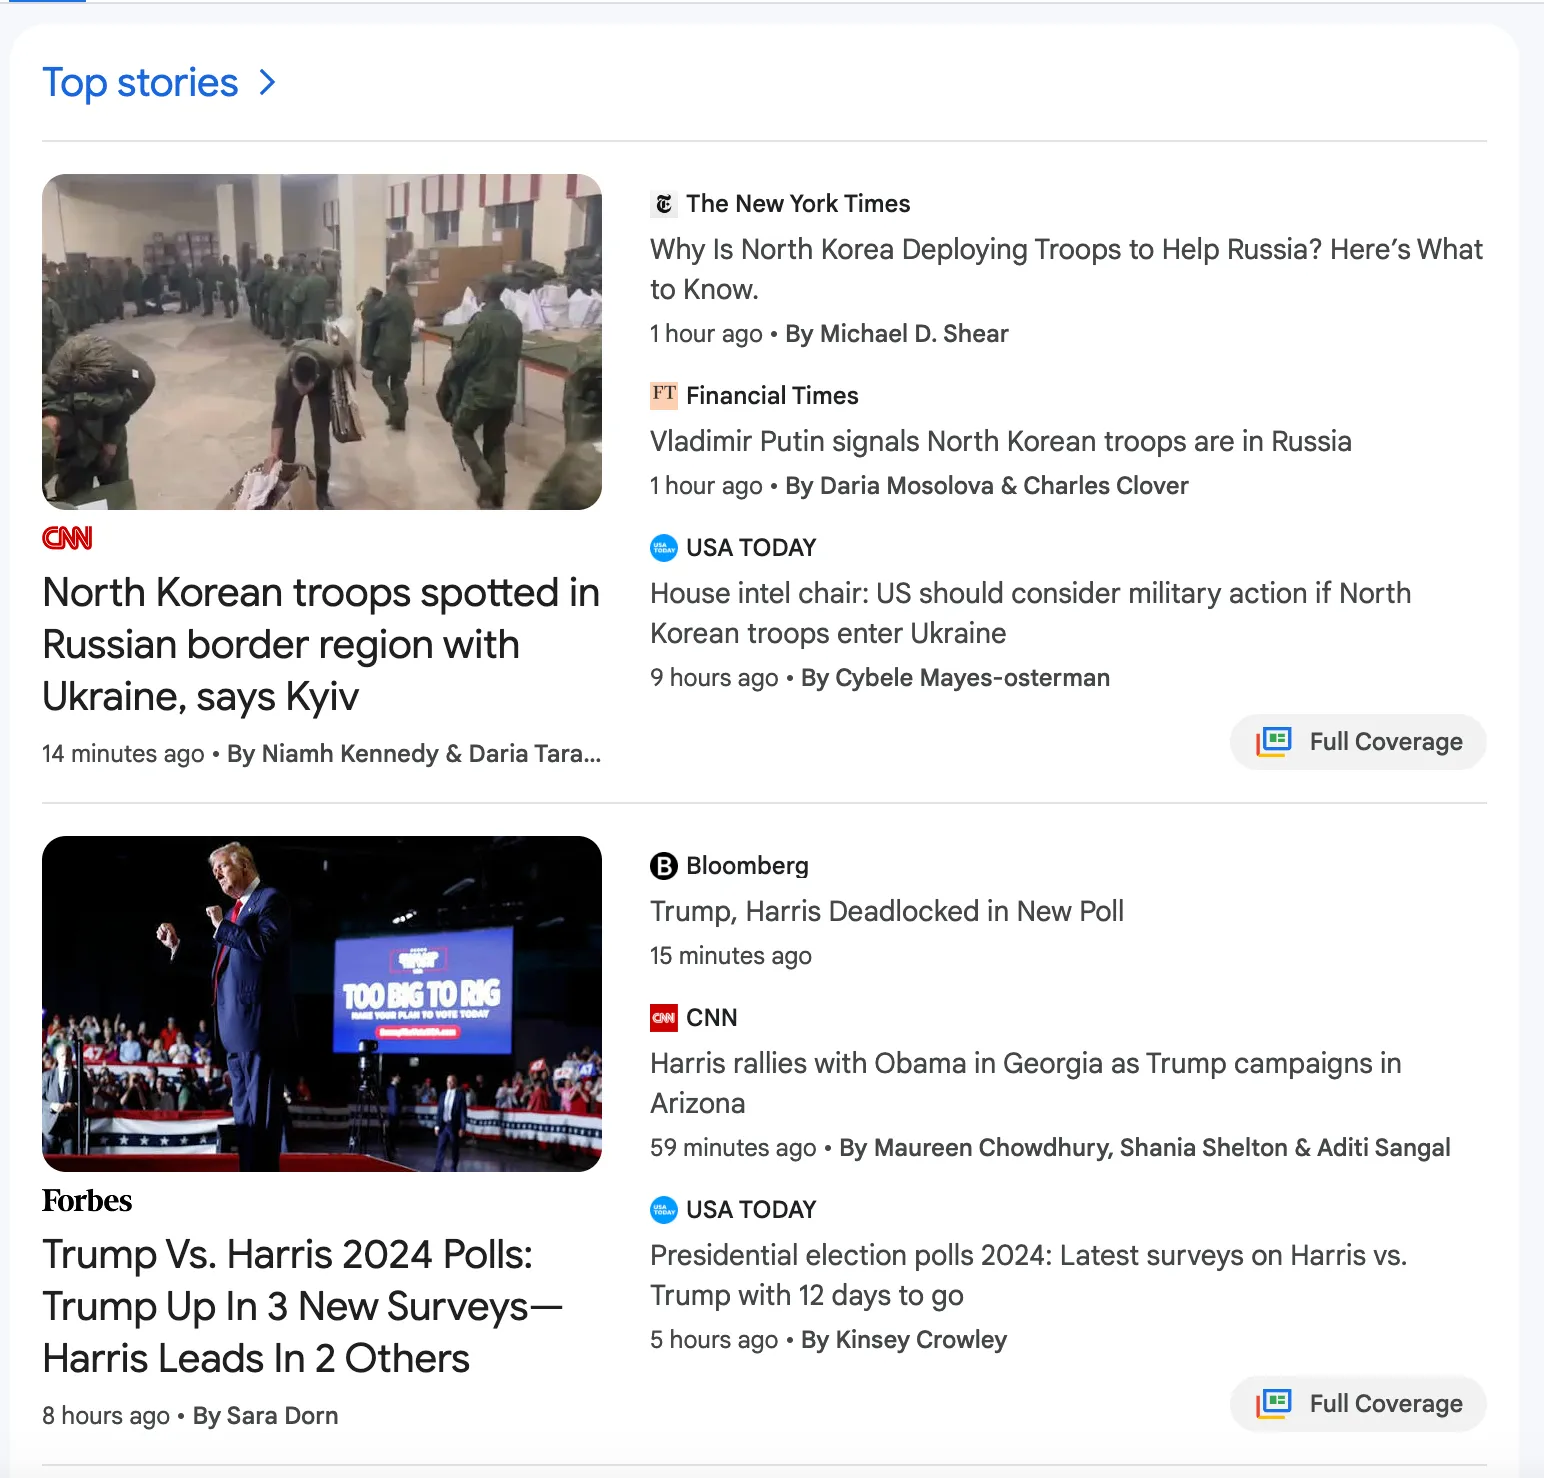The width and height of the screenshot is (1544, 1478).
Task: Open the North Korean troops photo thumbnail
Action: (x=322, y=342)
